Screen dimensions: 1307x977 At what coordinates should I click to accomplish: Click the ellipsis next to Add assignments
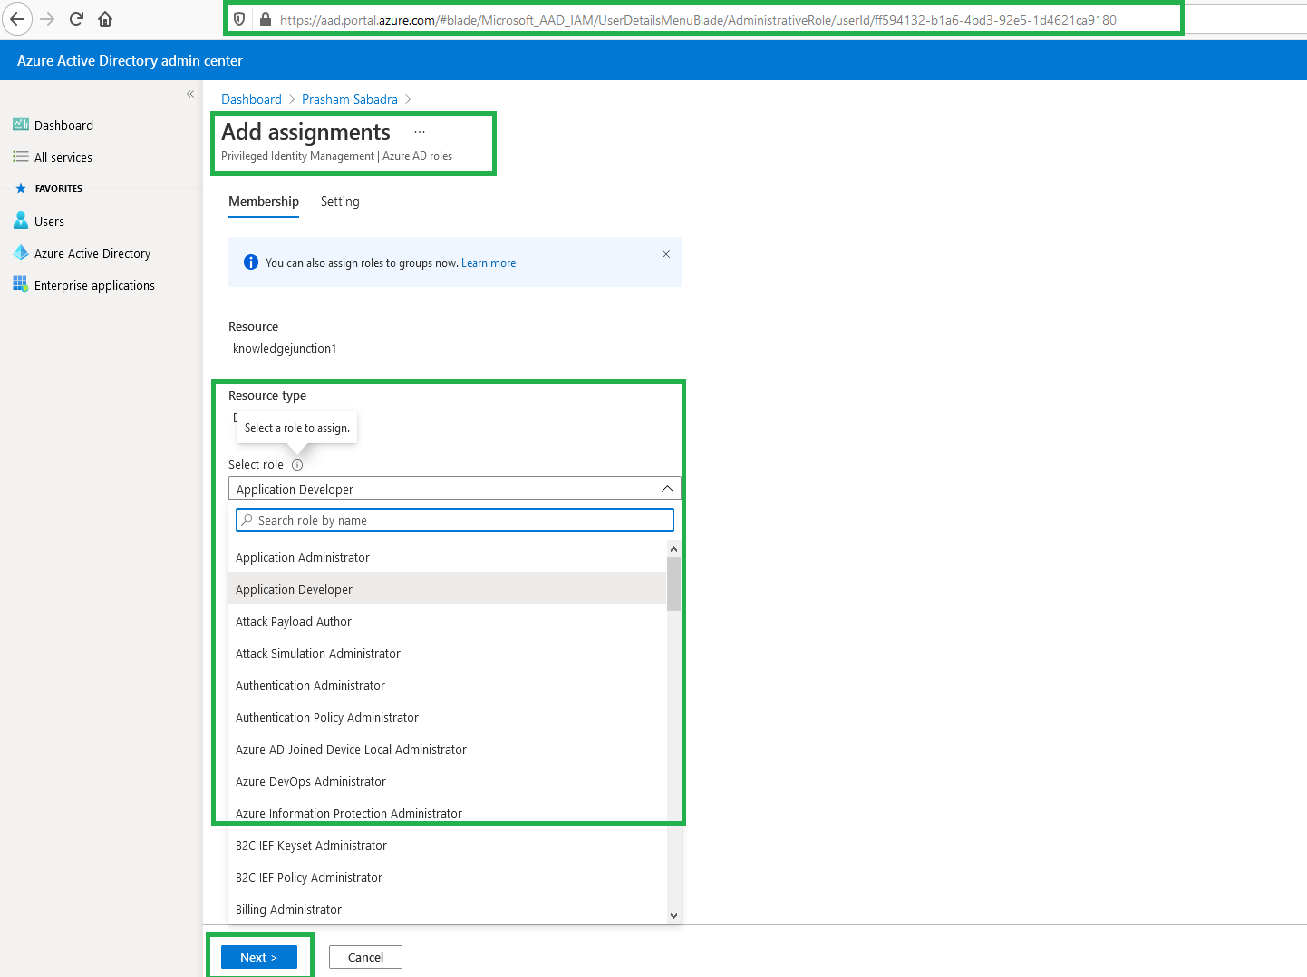point(419,130)
